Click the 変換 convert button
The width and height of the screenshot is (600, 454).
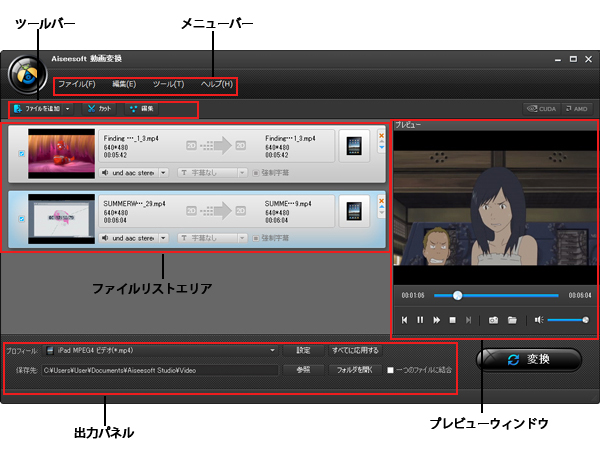(528, 360)
